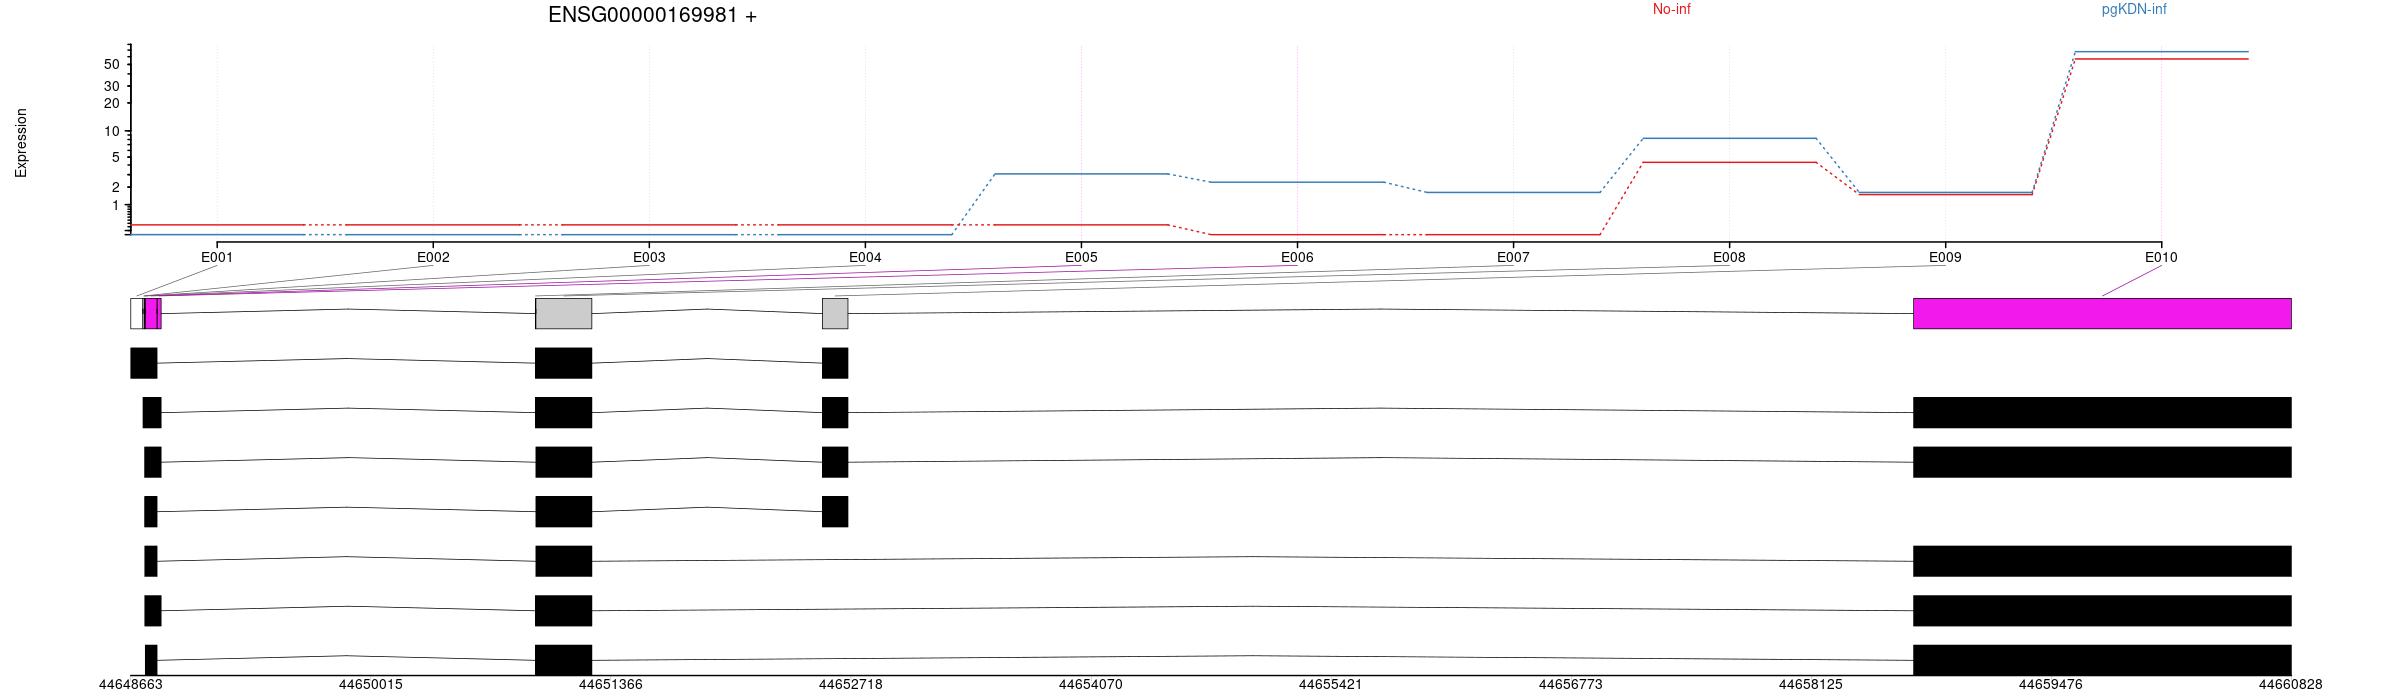Click exon label E003
Viewport: 2400px width, 700px height.
coord(649,257)
